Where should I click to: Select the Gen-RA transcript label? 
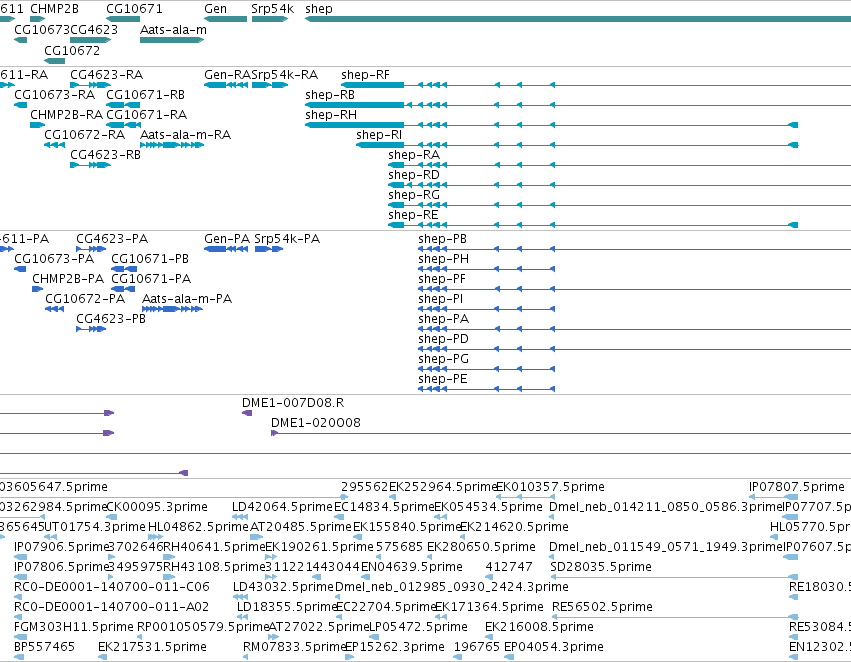click(x=227, y=74)
